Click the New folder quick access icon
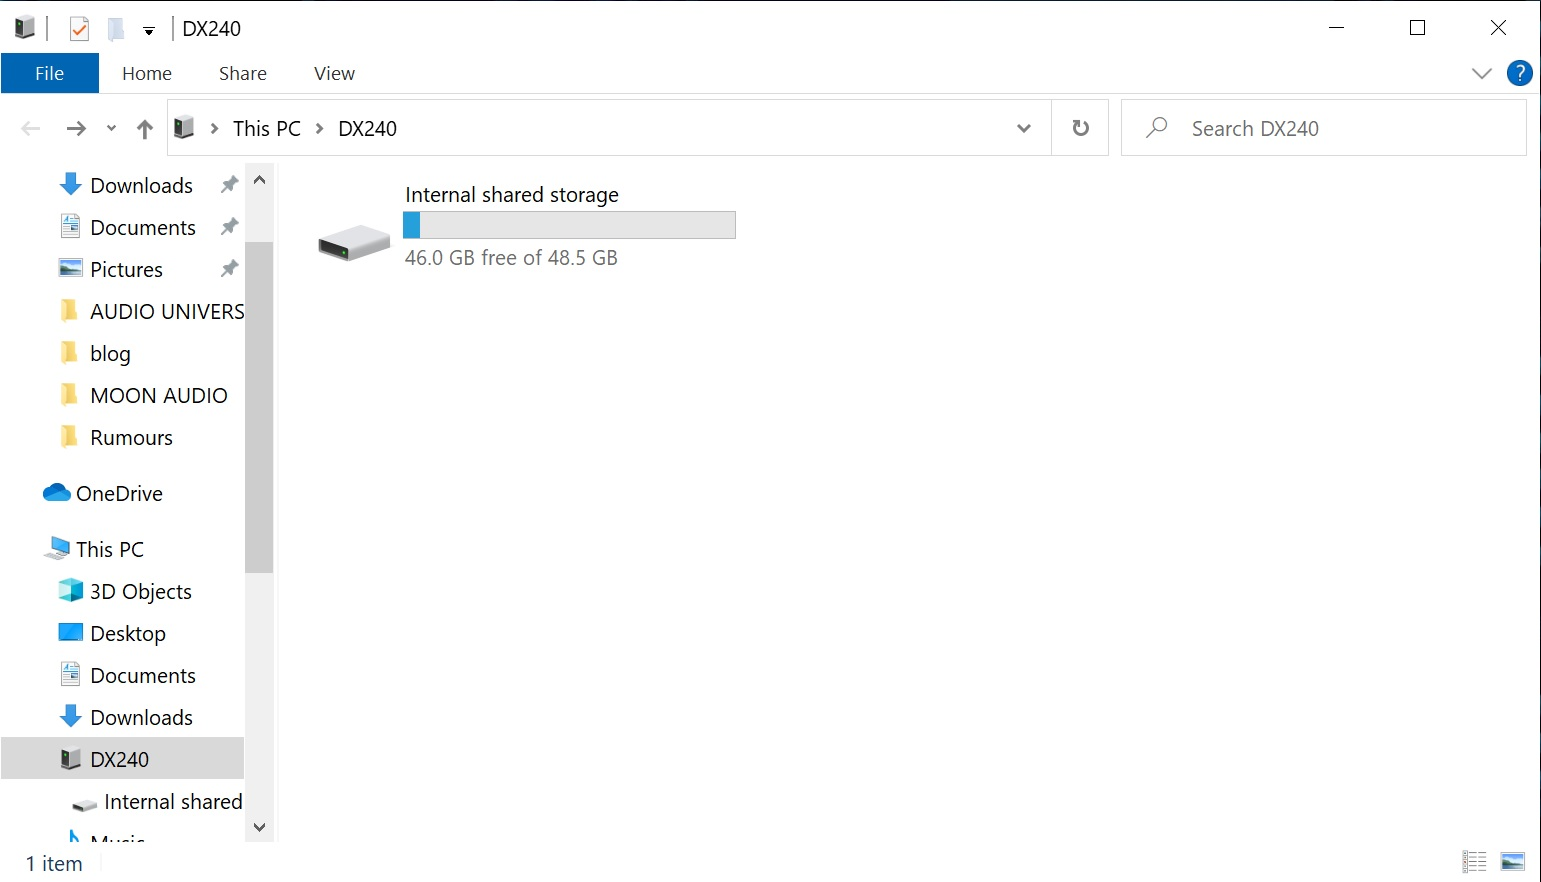The width and height of the screenshot is (1541, 882). 116,29
